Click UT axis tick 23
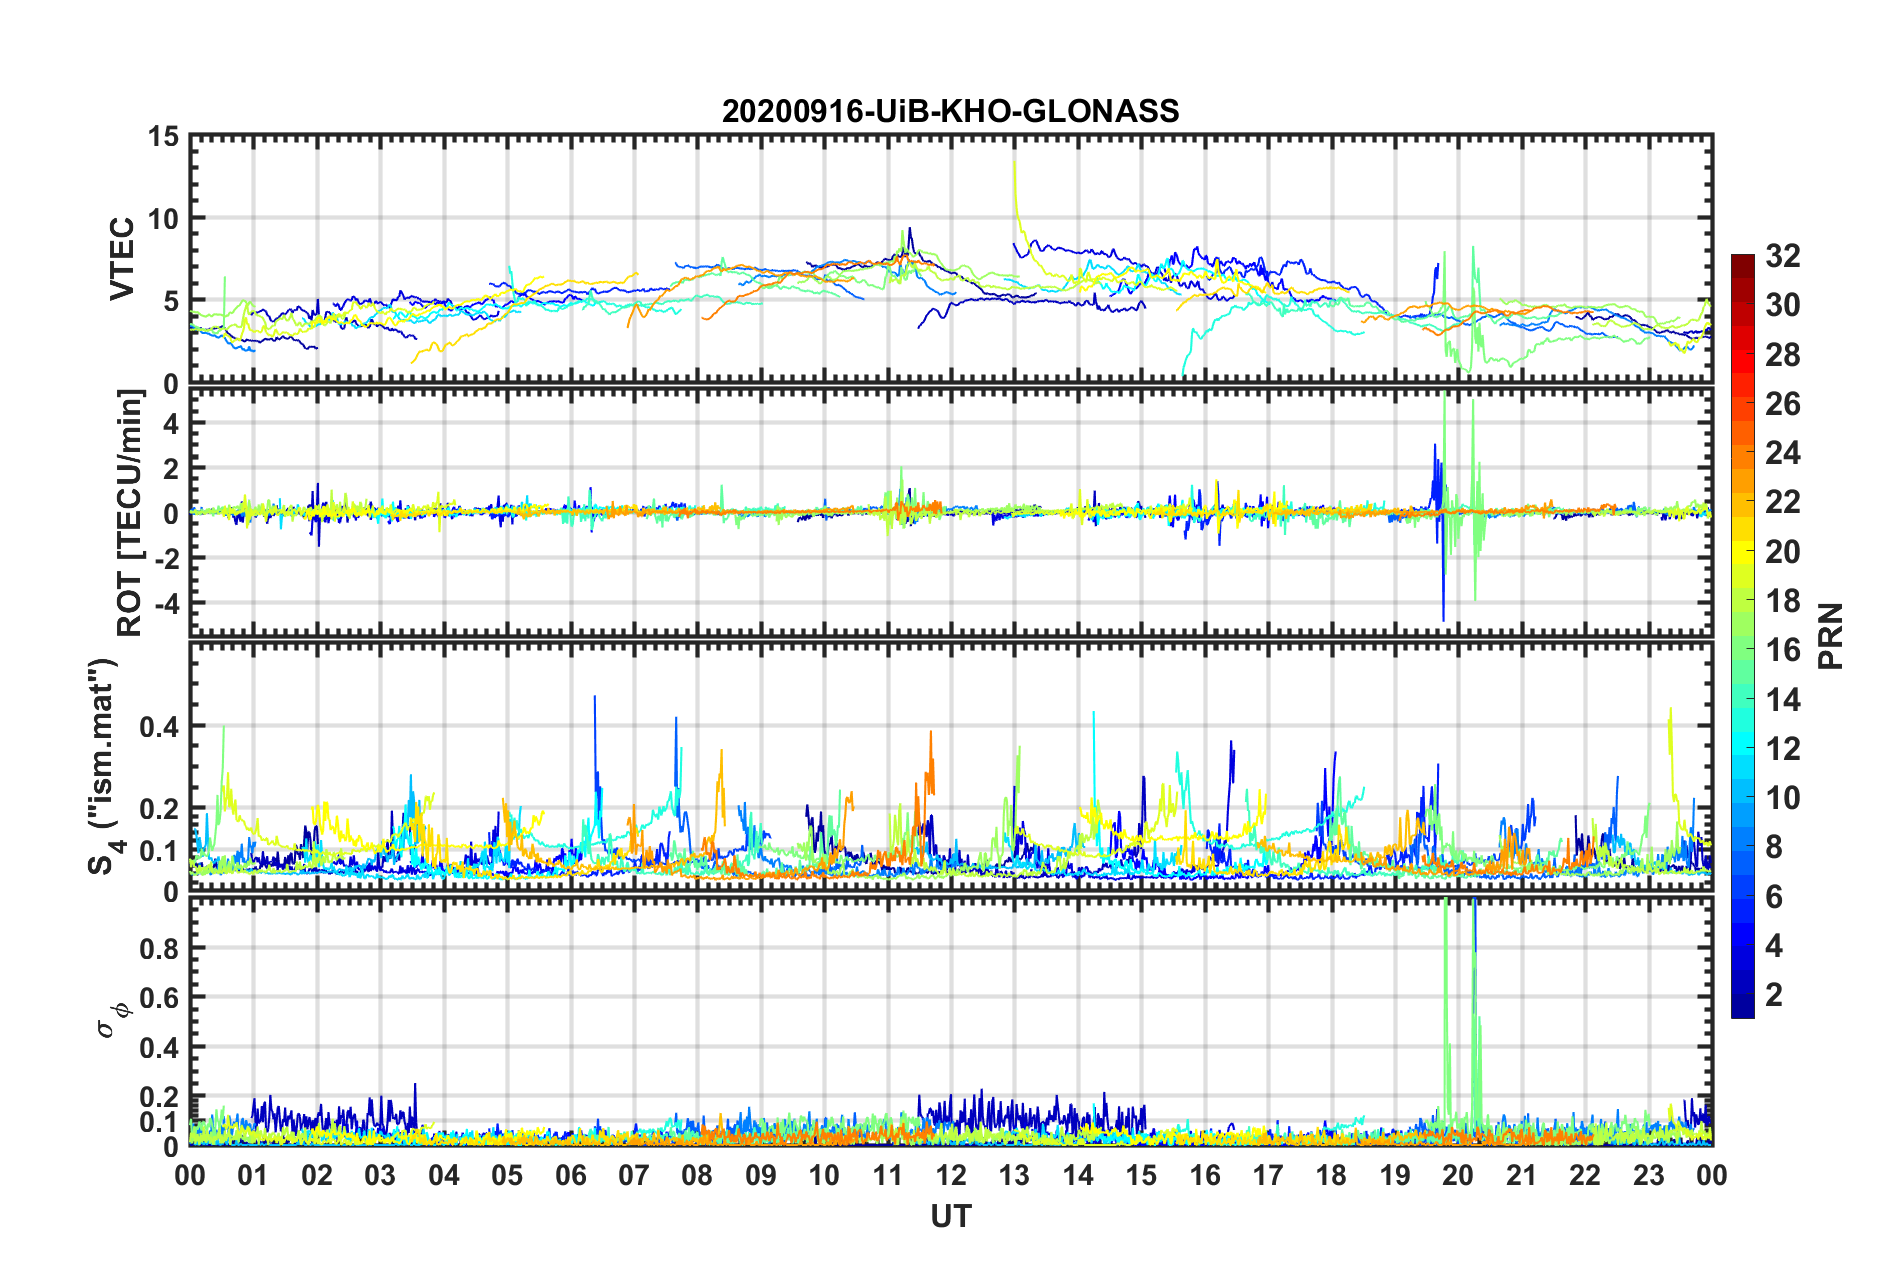 [x=1649, y=1176]
